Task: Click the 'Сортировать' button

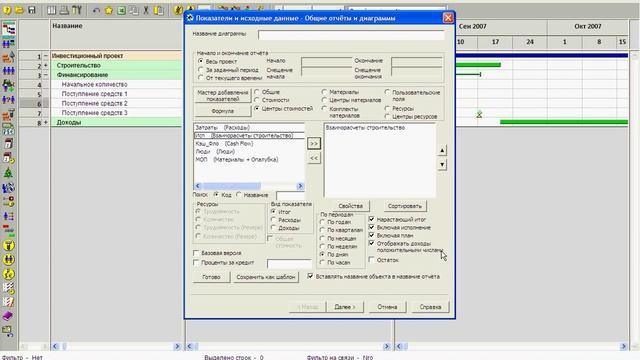Action: point(404,206)
